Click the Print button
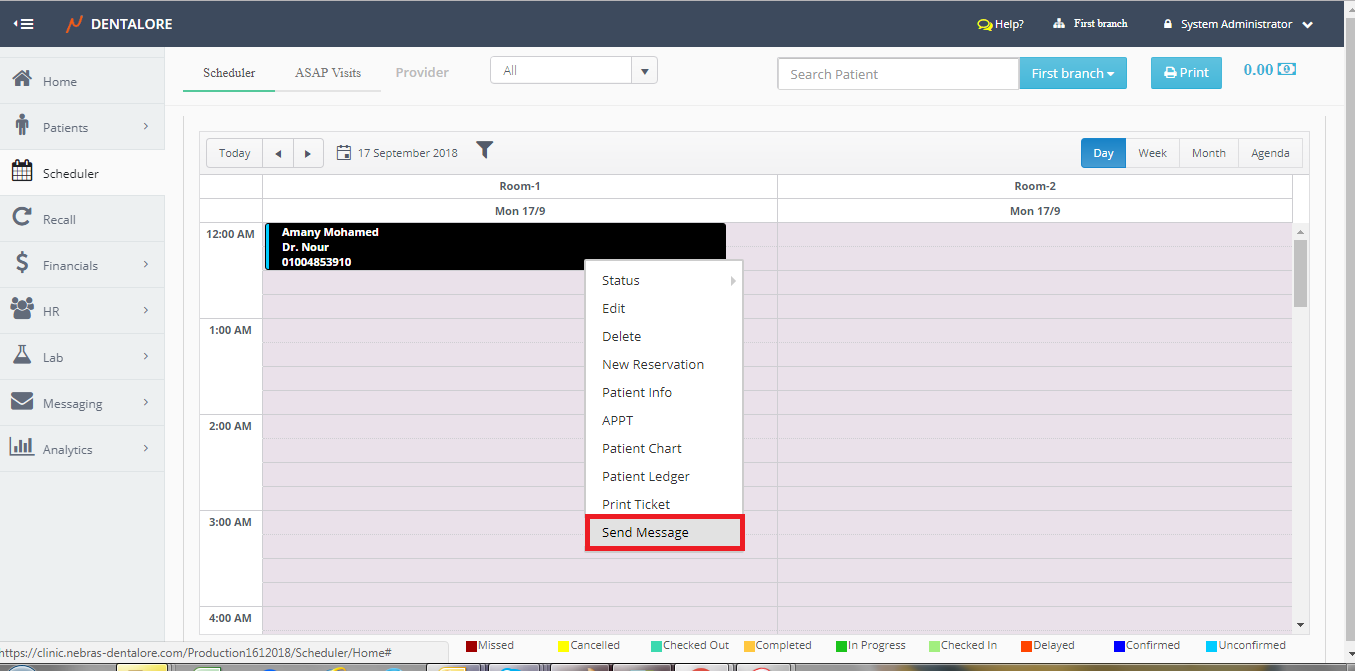This screenshot has height=671, width=1355. (x=1186, y=73)
